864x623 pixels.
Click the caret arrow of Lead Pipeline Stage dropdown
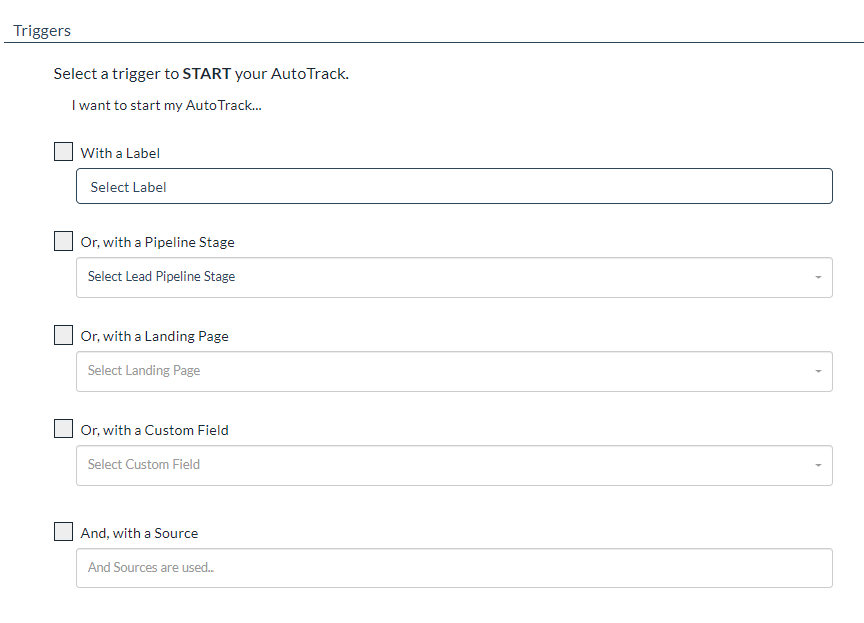818,277
